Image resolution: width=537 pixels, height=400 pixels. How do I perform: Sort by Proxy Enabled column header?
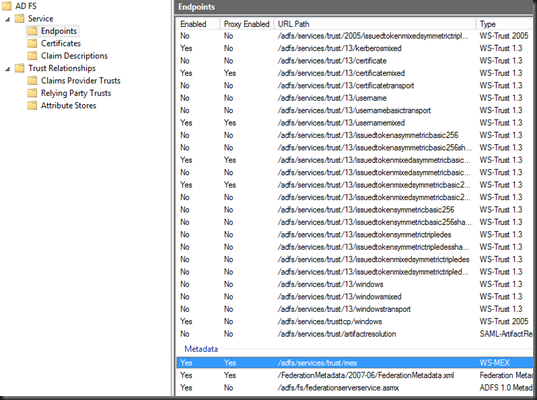[247, 24]
